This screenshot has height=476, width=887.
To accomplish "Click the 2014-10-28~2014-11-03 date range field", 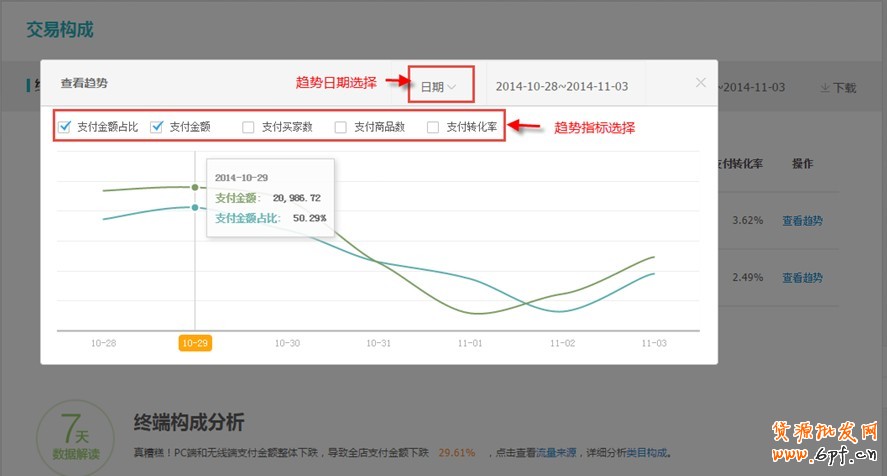I will [561, 87].
